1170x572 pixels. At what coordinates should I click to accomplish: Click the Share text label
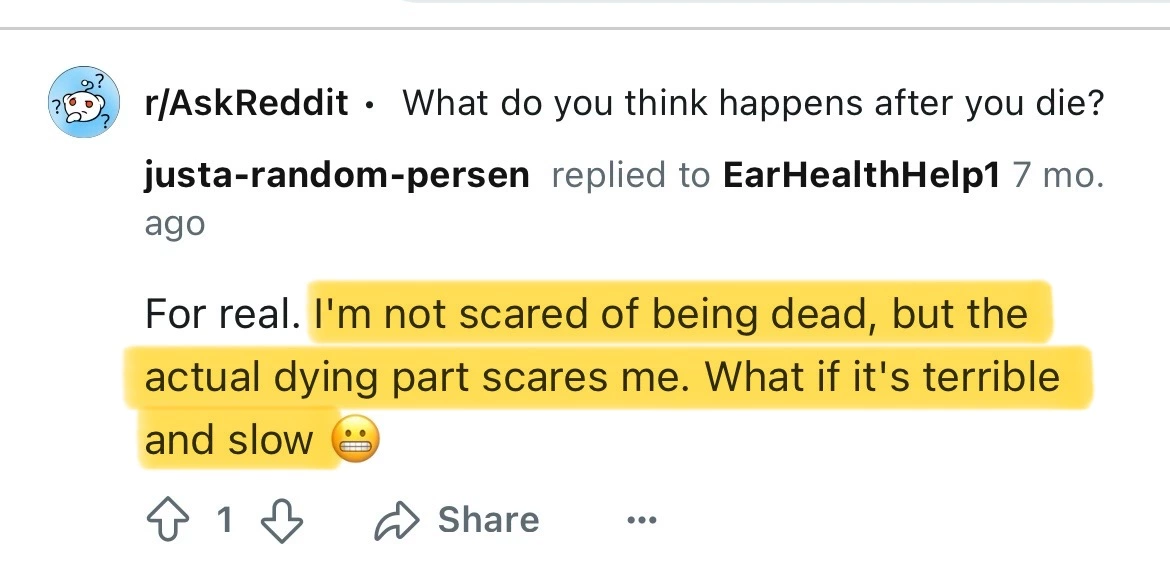point(488,520)
